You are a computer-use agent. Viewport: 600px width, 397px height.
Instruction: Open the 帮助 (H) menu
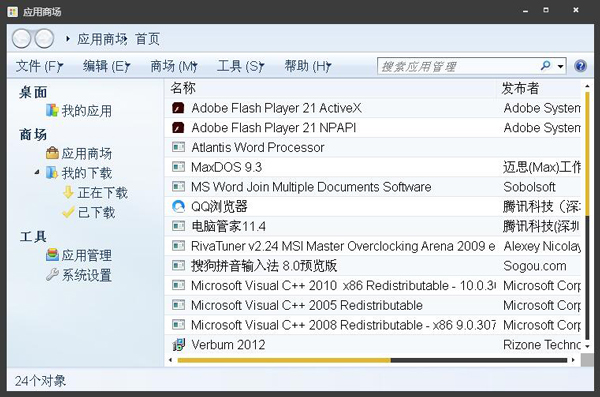[308, 66]
